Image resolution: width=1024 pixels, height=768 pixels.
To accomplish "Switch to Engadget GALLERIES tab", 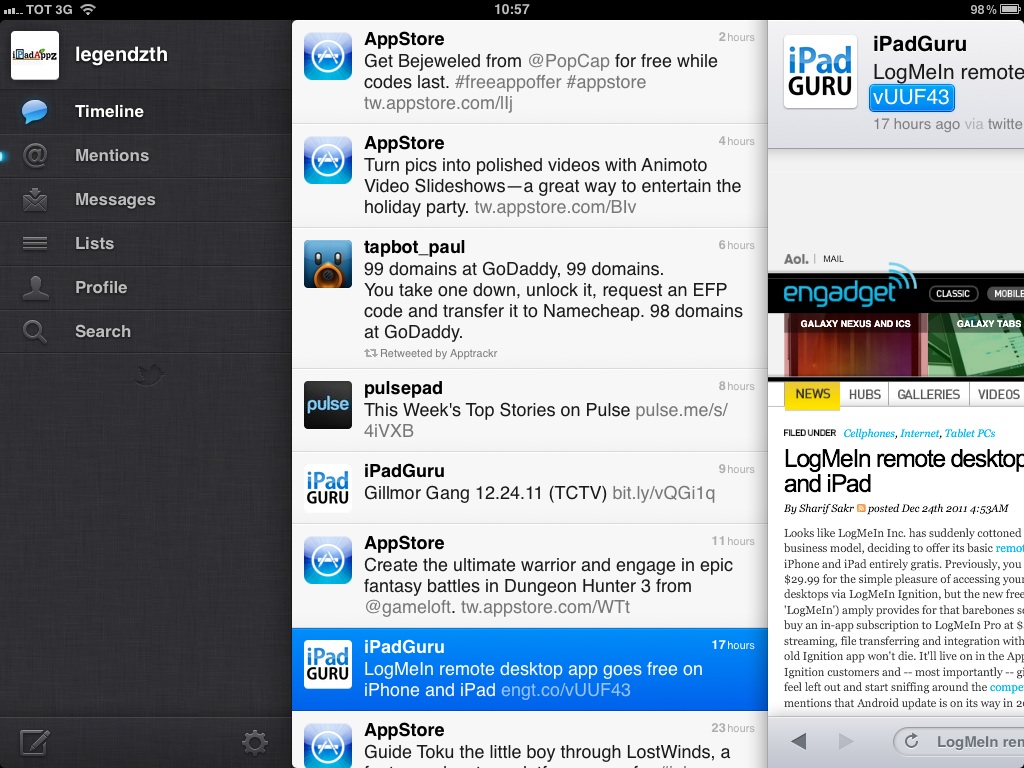I will point(928,394).
